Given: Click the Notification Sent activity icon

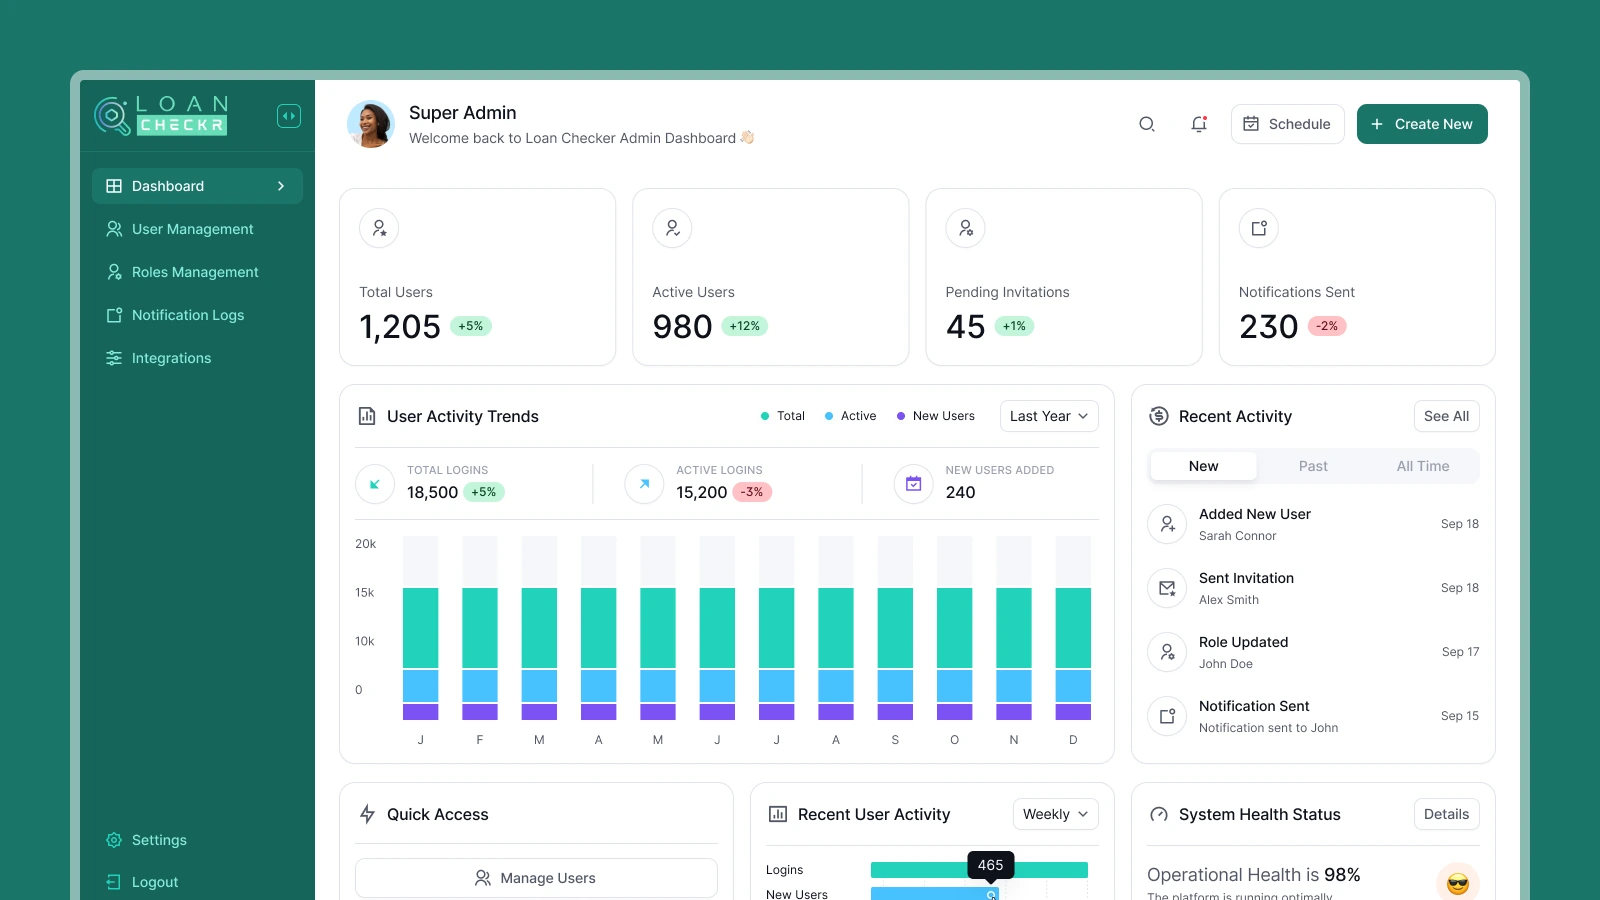Looking at the screenshot, I should 1167,716.
